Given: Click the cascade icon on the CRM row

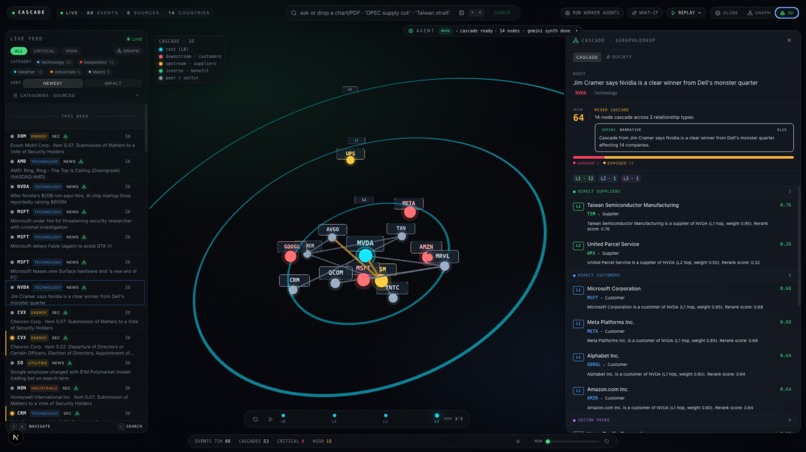Looking at the screenshot, I should point(77,413).
